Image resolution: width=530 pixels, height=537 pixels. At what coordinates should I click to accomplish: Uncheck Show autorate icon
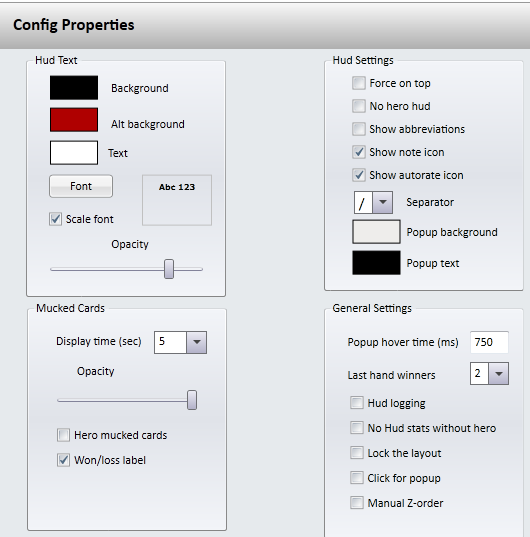359,175
